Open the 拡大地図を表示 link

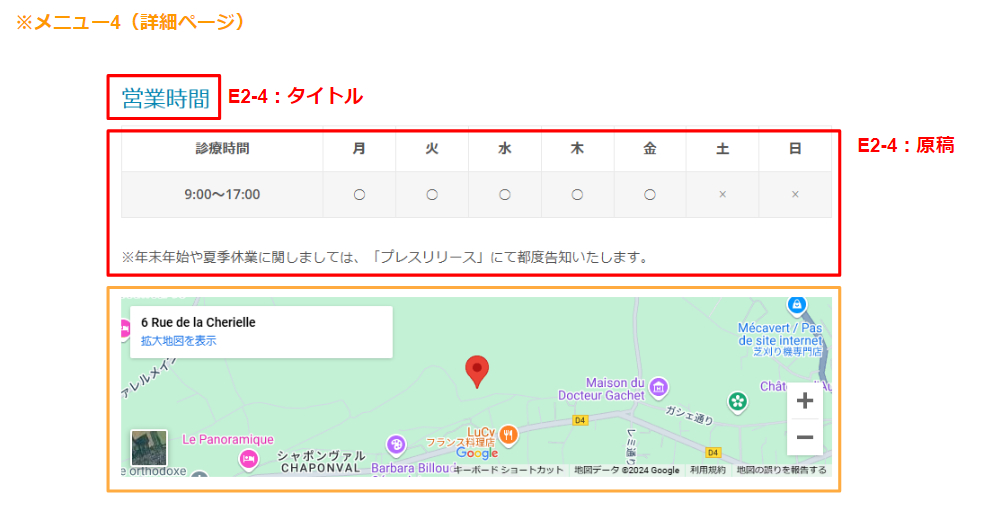179,341
